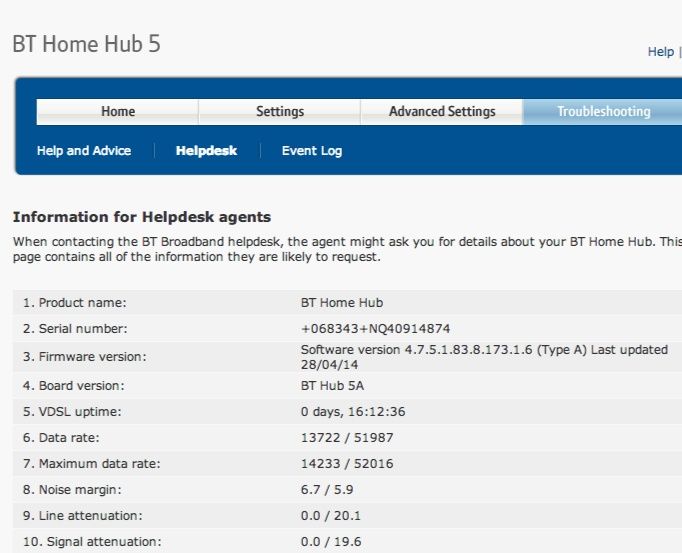Open the Home tab
Screen dimensions: 682x553
coord(117,112)
